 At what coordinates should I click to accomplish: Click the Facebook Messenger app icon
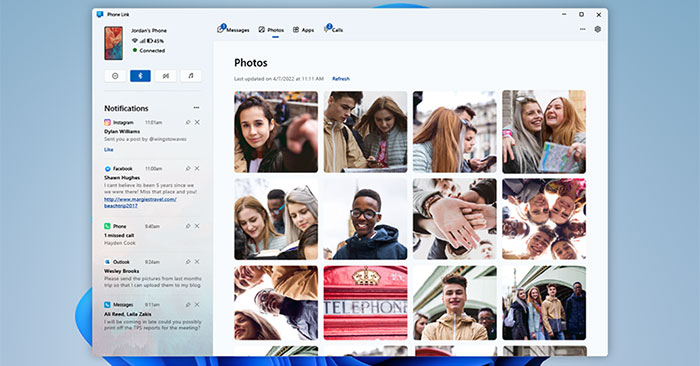[x=107, y=169]
